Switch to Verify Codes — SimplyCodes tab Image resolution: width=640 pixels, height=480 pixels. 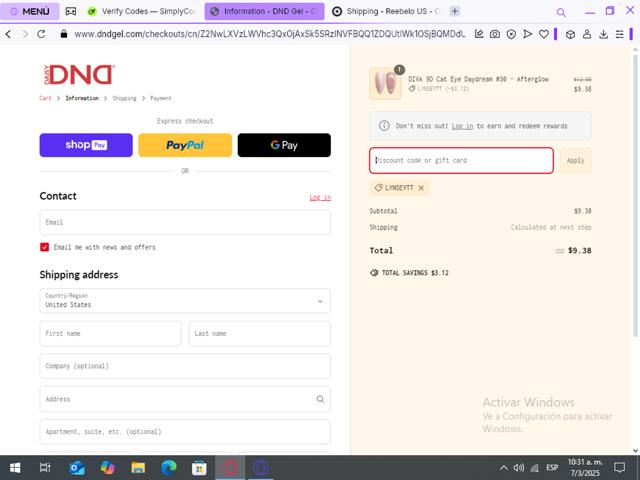(x=142, y=11)
